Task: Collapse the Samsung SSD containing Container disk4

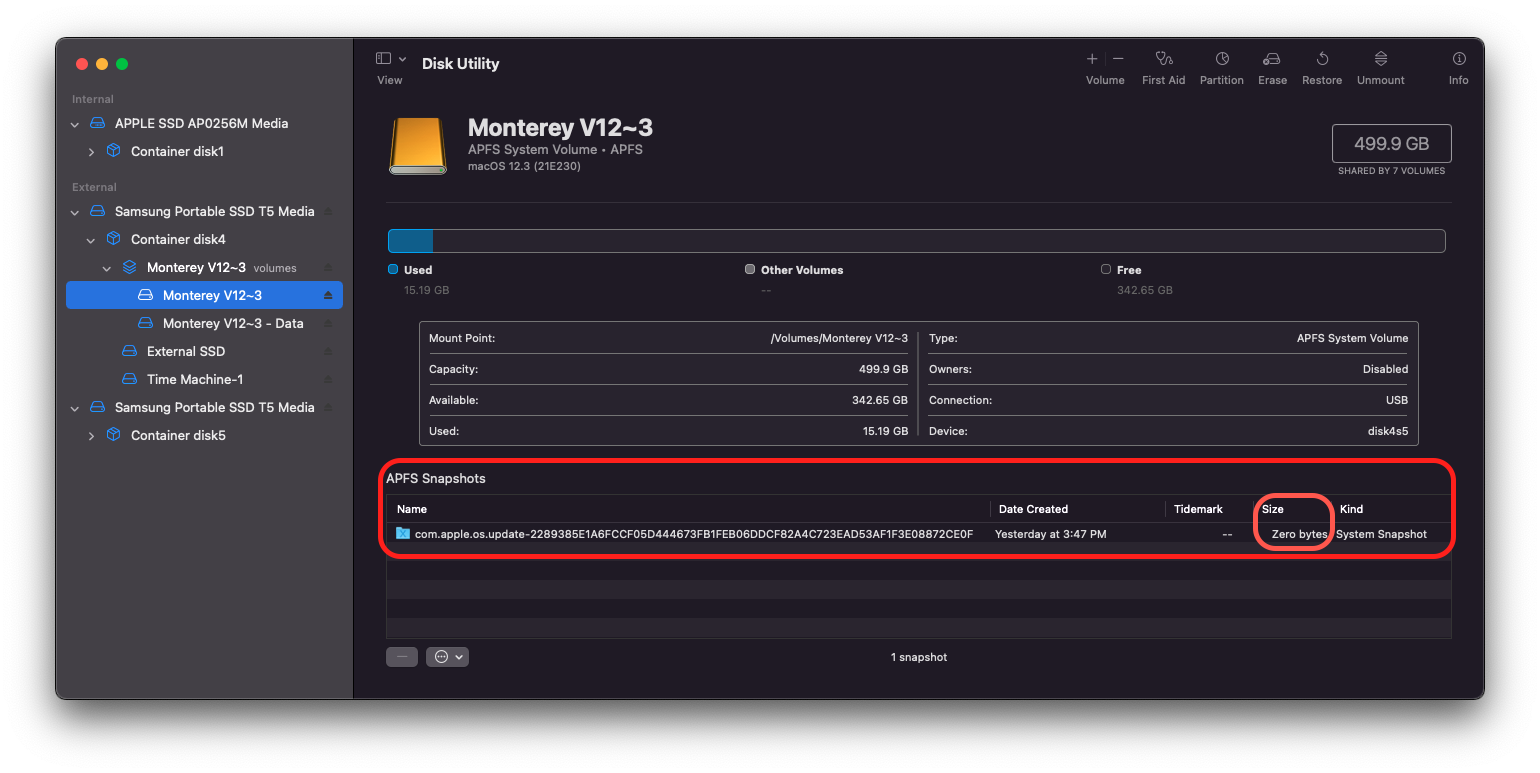Action: [x=75, y=212]
